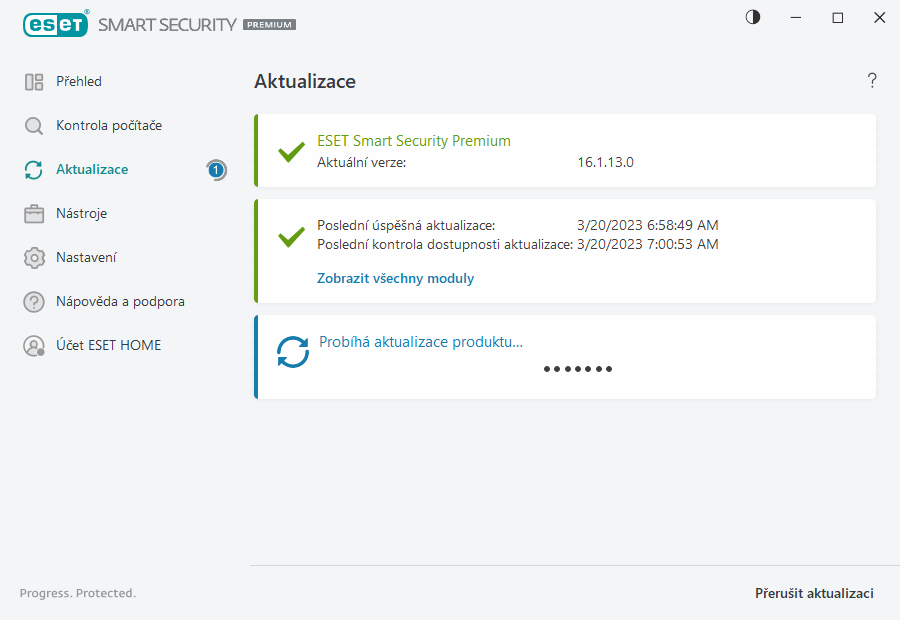900x620 pixels.
Task: Click the Kontrola počítače magnifier icon
Action: 34,126
